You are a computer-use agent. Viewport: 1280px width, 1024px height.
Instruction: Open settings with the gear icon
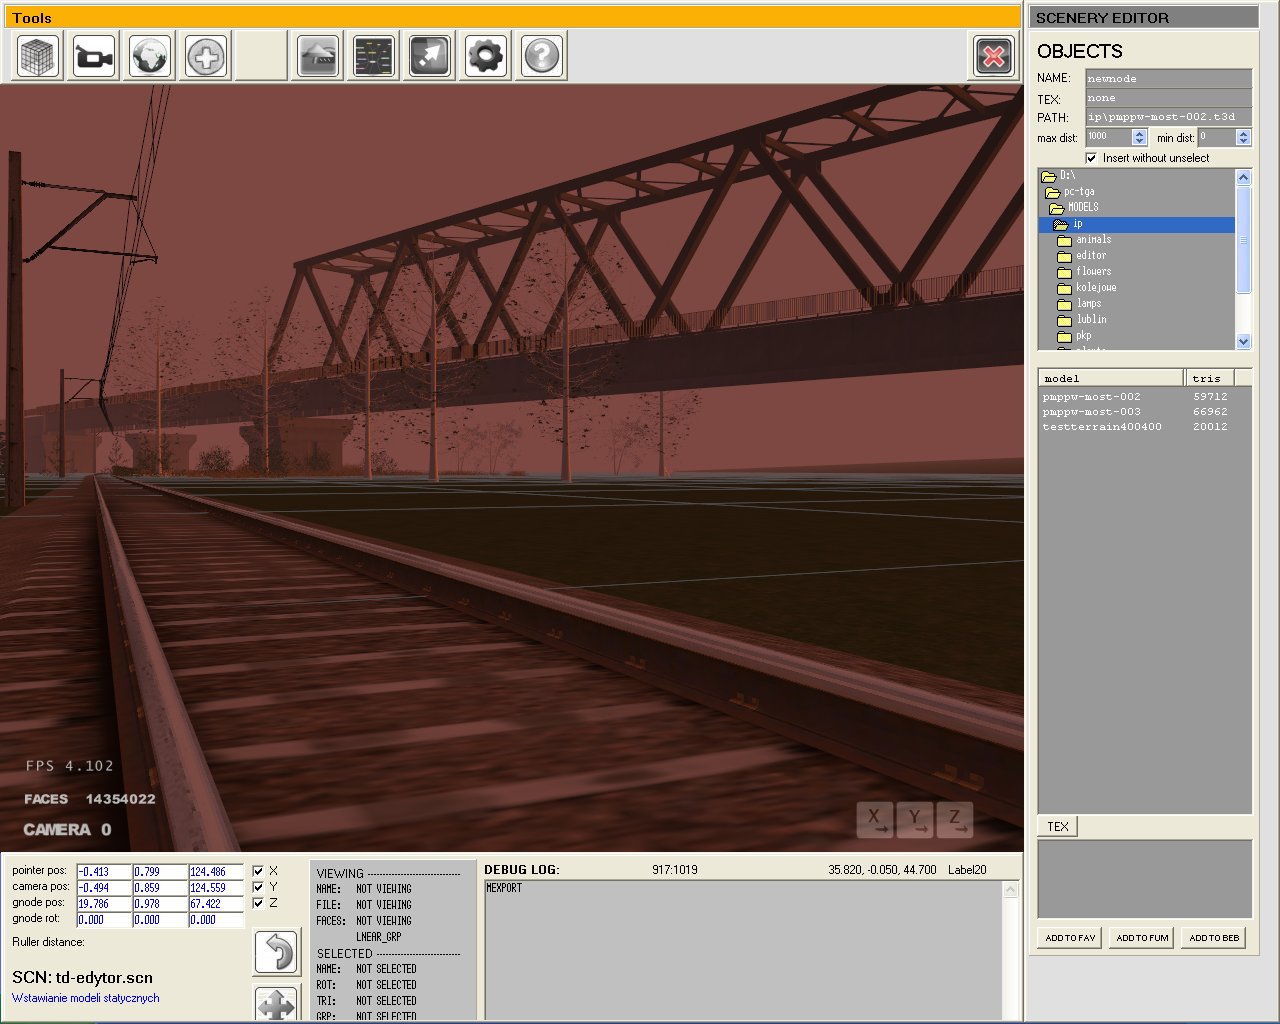486,56
